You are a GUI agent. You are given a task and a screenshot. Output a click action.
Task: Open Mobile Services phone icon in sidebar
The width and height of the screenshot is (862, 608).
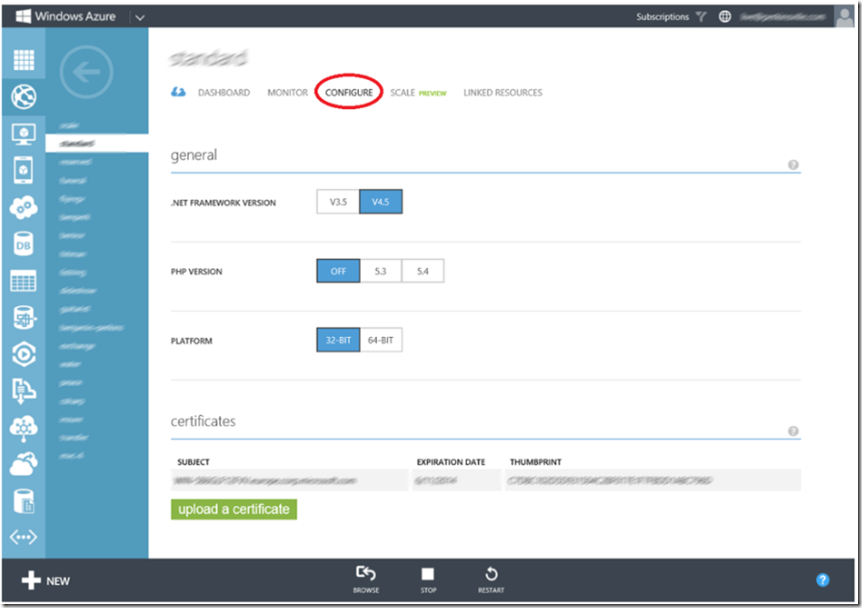point(24,170)
